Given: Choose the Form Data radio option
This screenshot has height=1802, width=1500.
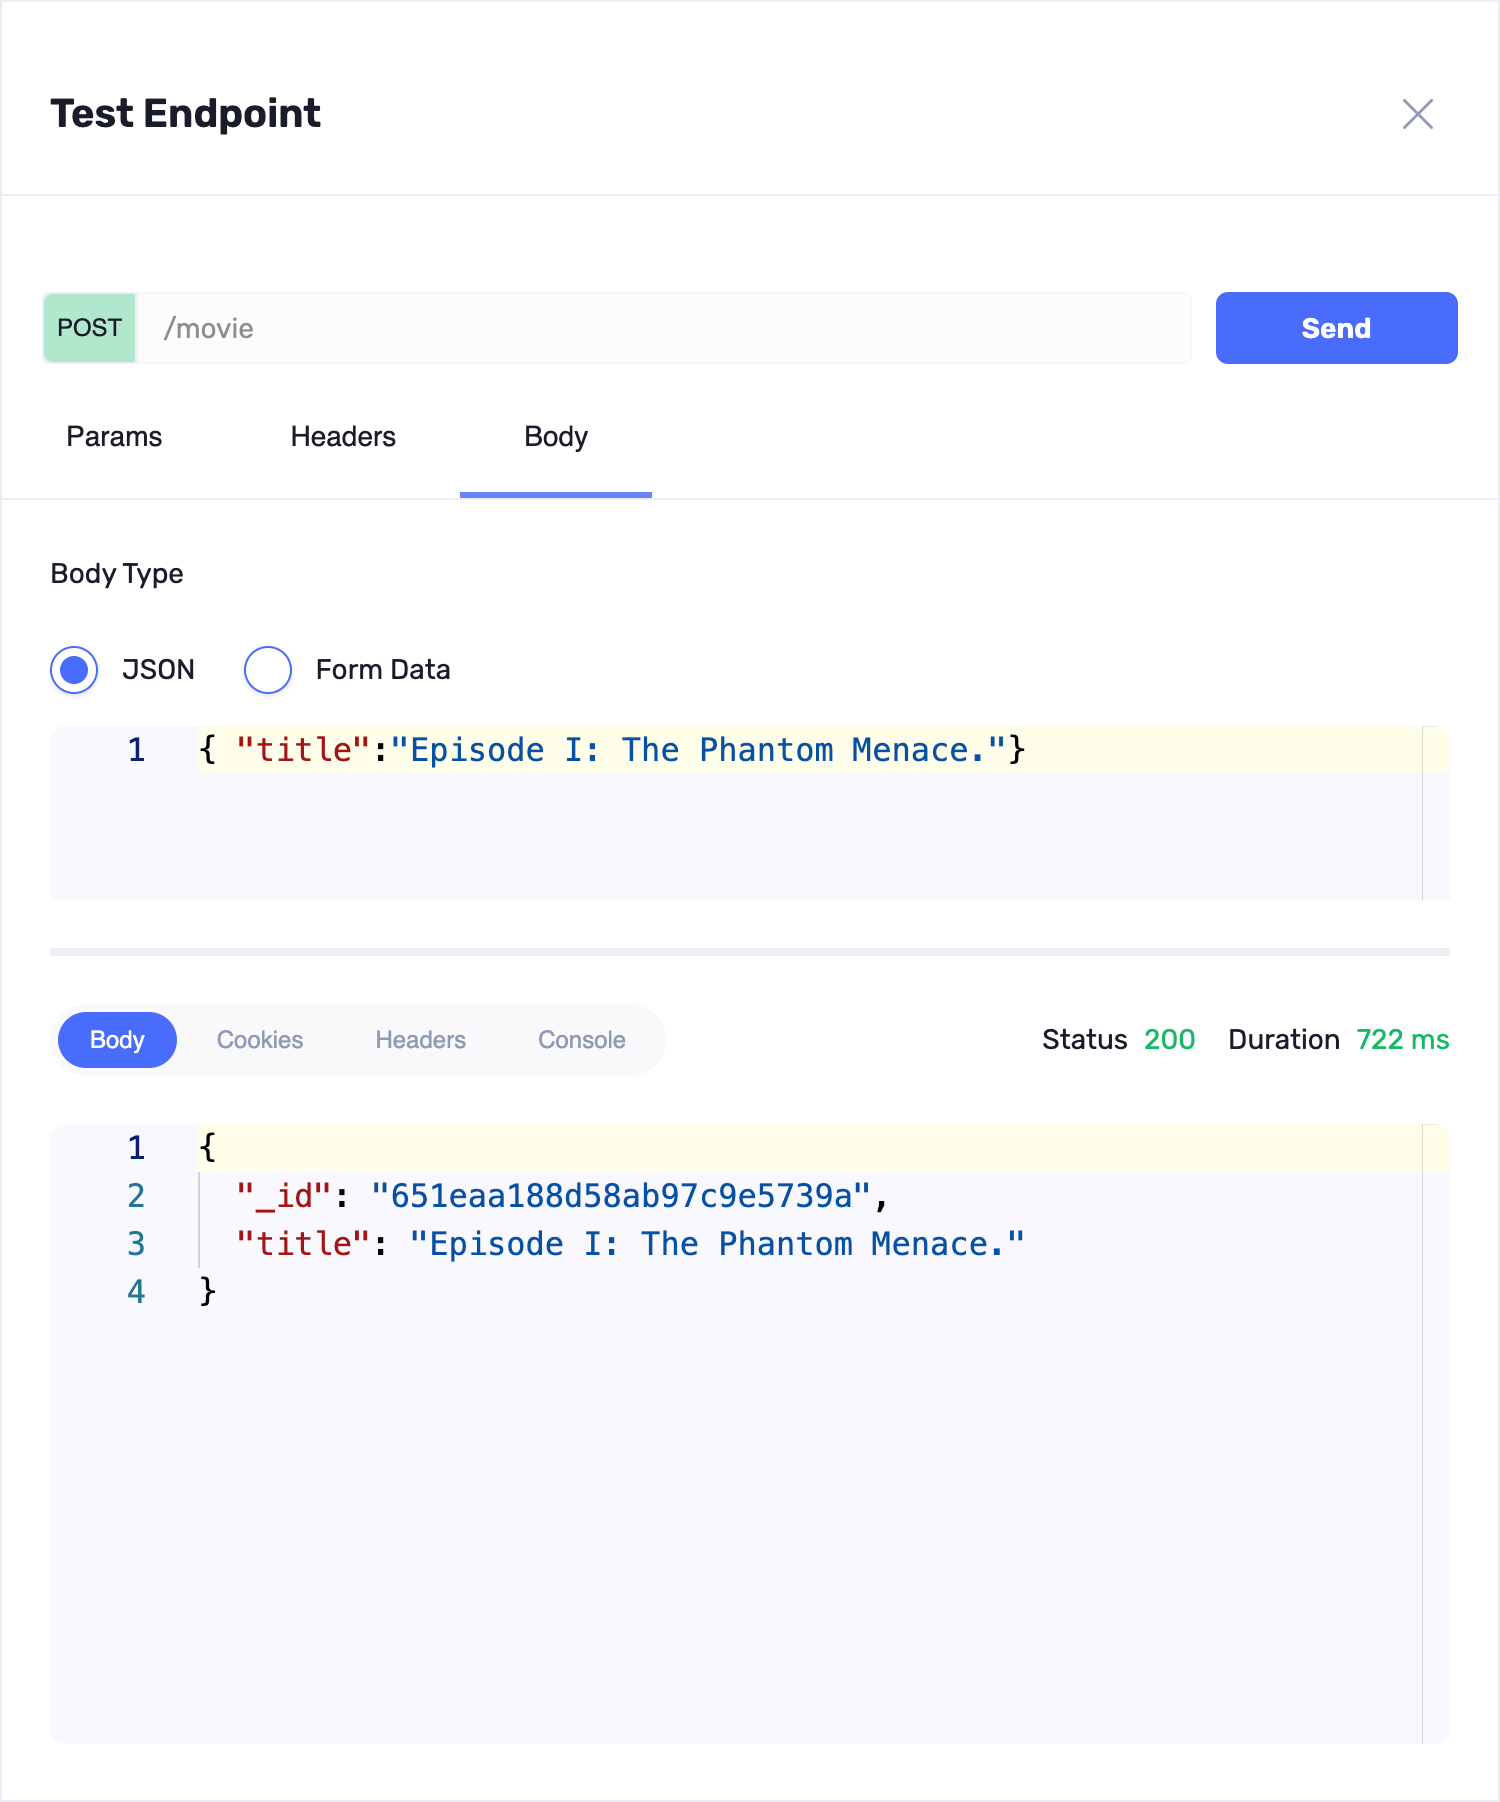Looking at the screenshot, I should 268,670.
